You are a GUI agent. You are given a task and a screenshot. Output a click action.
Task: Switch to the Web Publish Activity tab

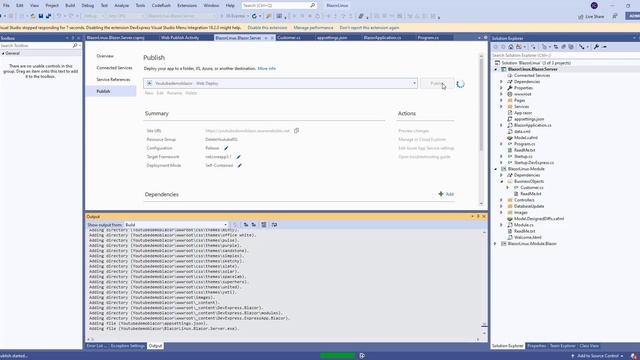pos(180,38)
